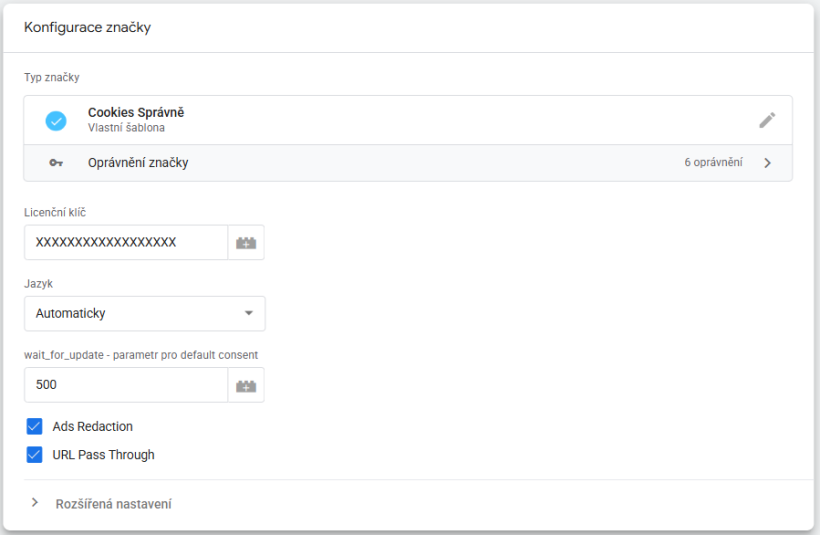
Task: Click the Rozšířená nastavení section title
Action: pos(113,504)
